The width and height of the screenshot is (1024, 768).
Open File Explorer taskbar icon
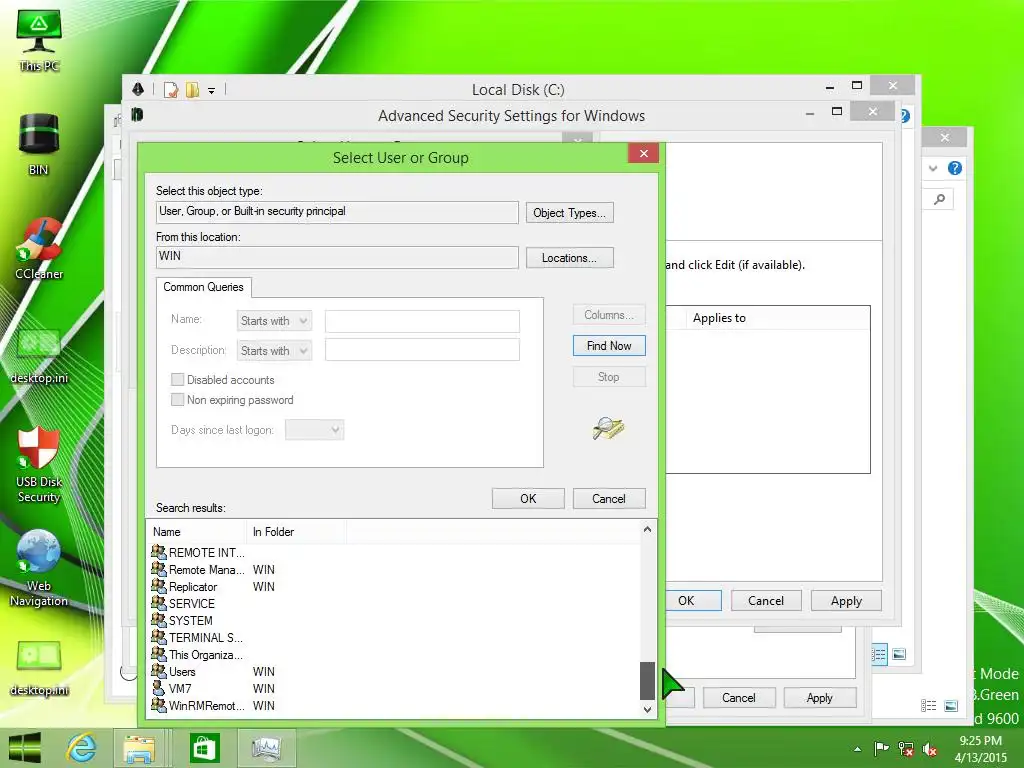[x=139, y=748]
